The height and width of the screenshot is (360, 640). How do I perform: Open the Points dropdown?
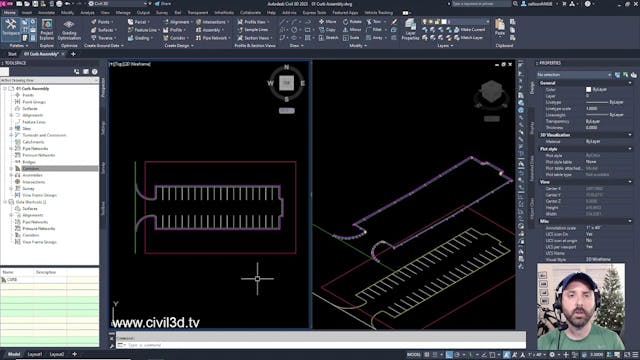[102, 22]
